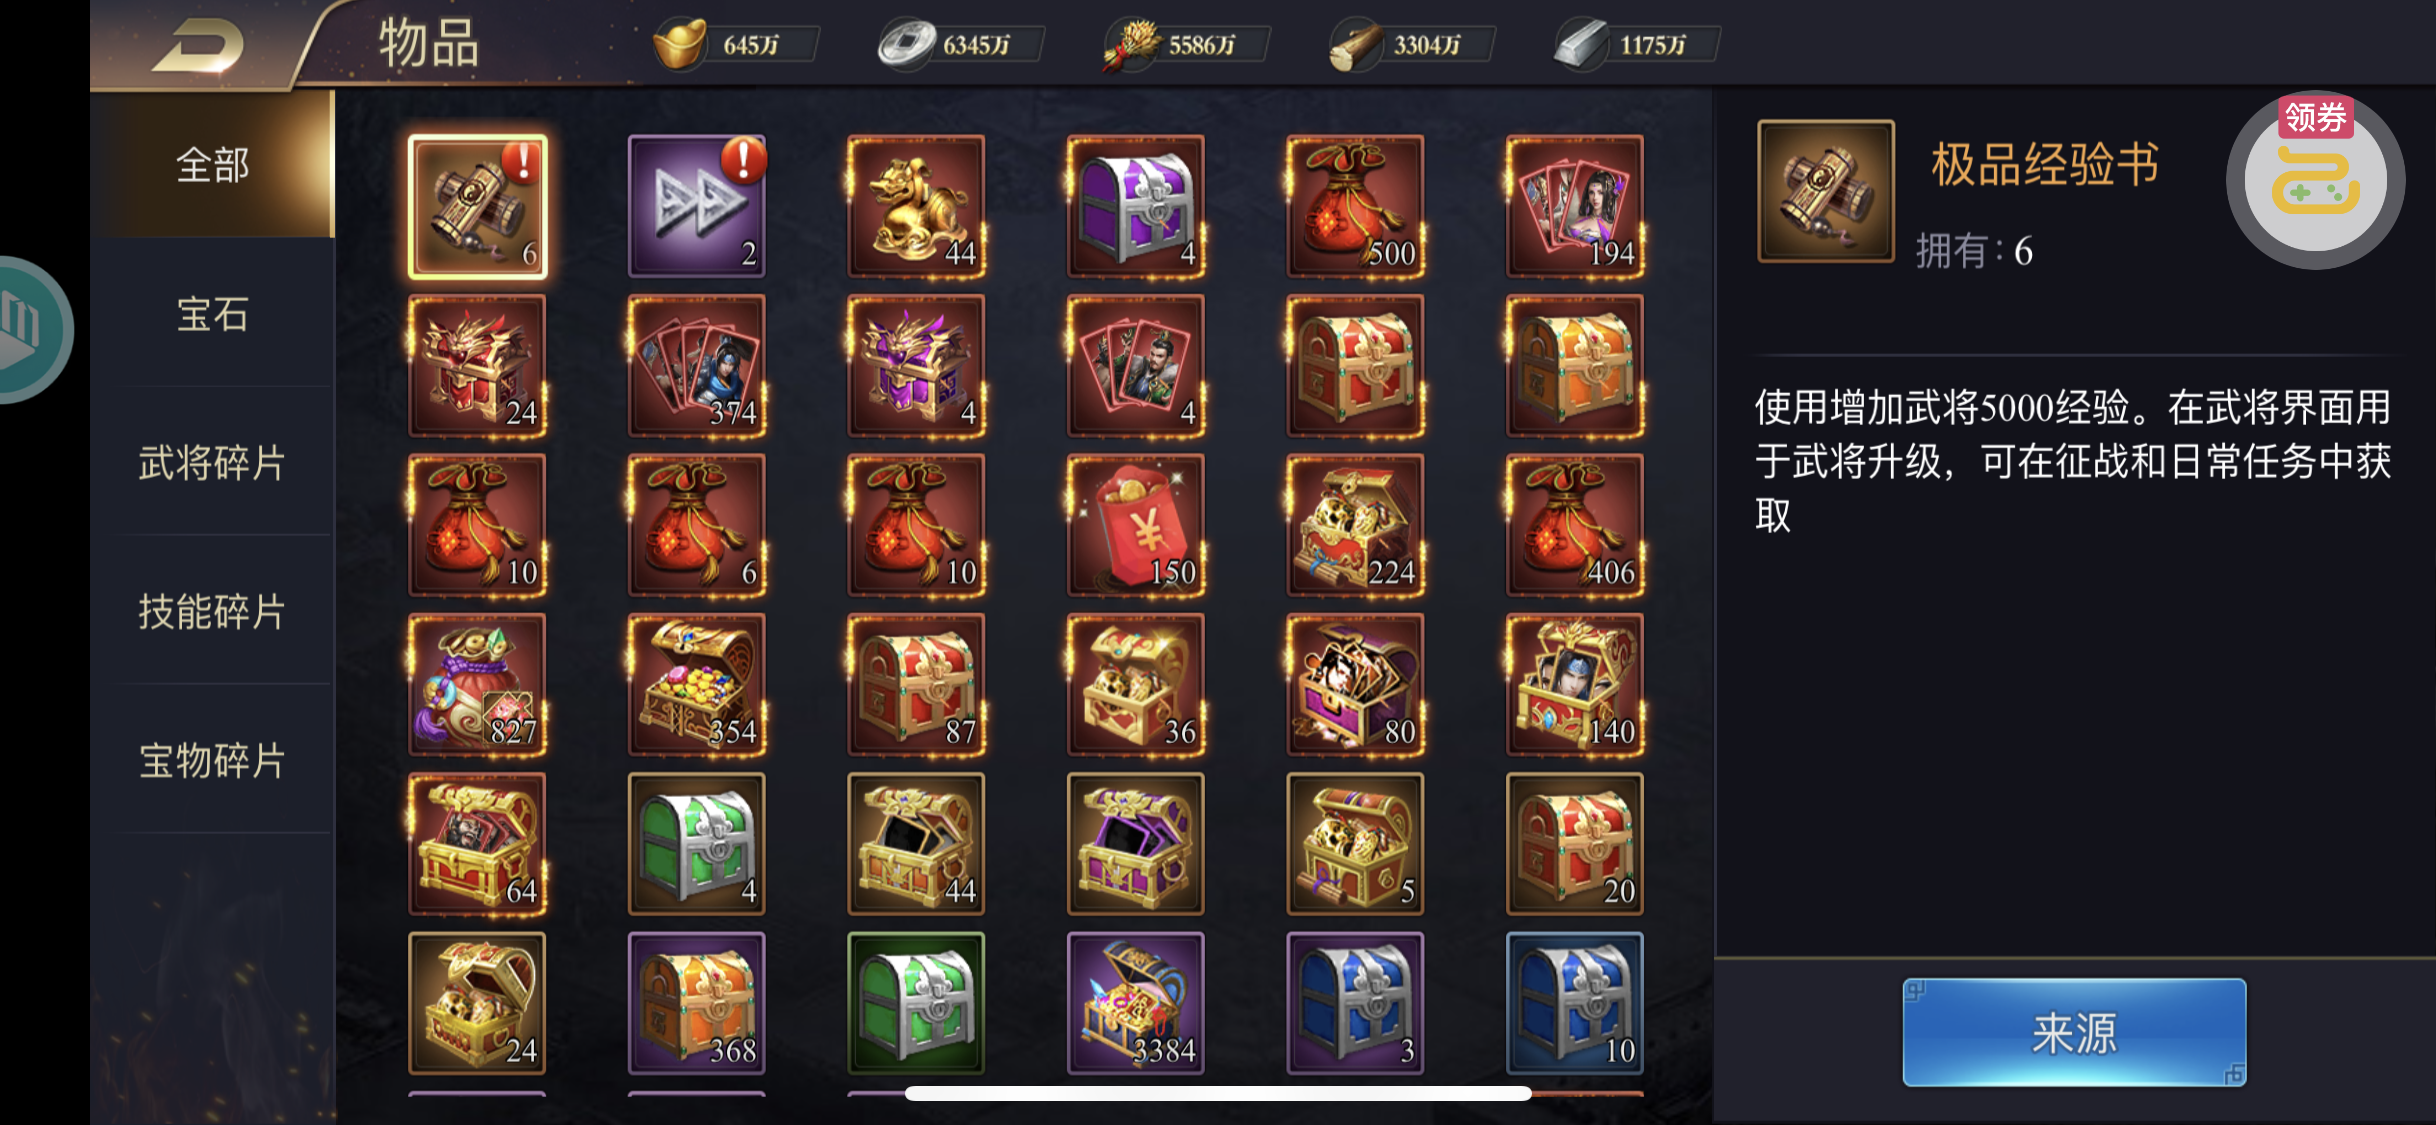
Task: Select the hero cards item showing 194
Action: (1575, 206)
